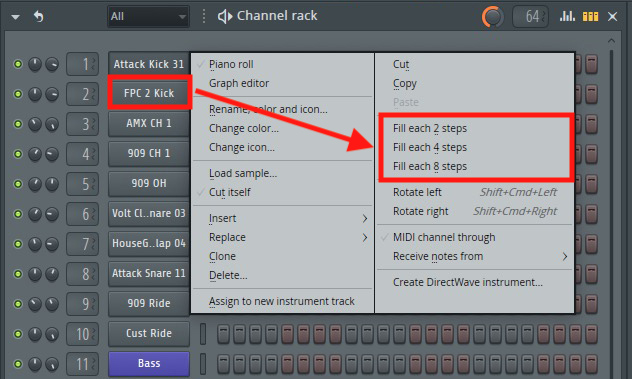This screenshot has height=379, width=632.
Task: Click mixer track number 11 box
Action: 82,364
